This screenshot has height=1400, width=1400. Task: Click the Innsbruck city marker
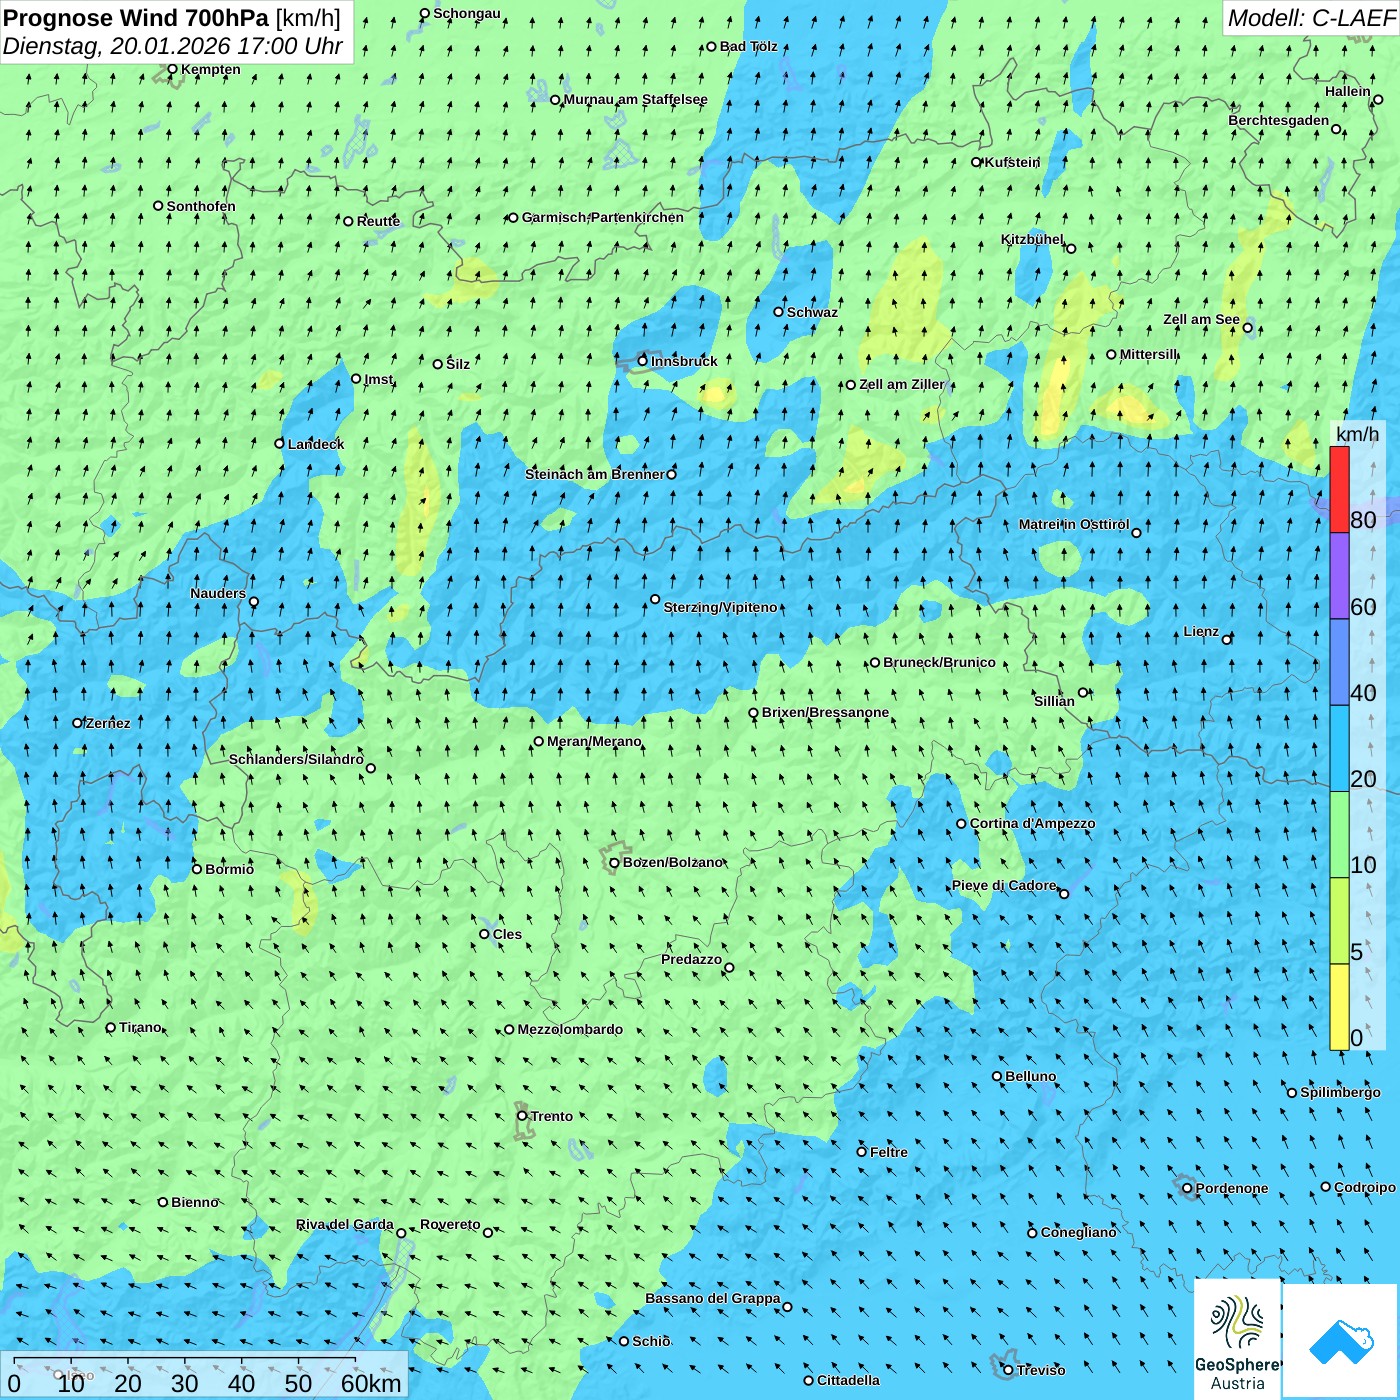(x=643, y=361)
